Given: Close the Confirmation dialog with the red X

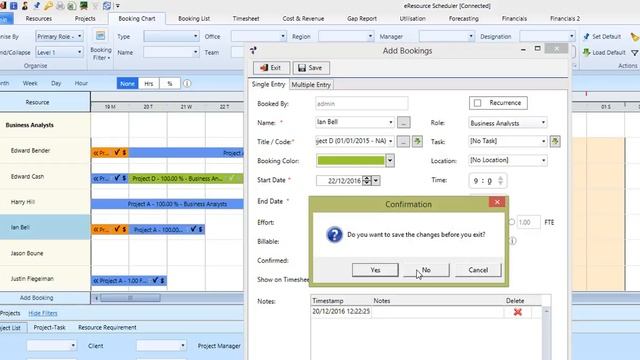Looking at the screenshot, I should 497,202.
